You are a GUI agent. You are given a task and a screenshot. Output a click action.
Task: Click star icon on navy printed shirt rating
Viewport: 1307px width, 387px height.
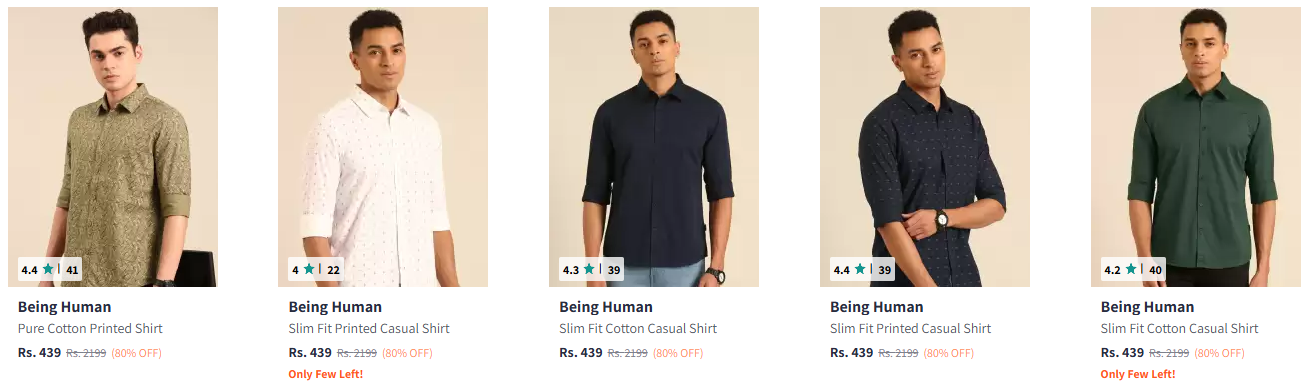pyautogui.click(x=860, y=269)
